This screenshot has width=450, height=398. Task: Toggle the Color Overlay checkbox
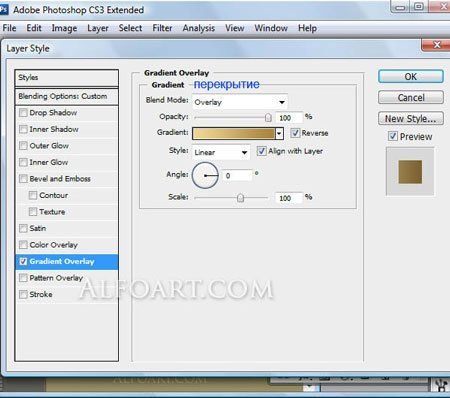pos(23,245)
